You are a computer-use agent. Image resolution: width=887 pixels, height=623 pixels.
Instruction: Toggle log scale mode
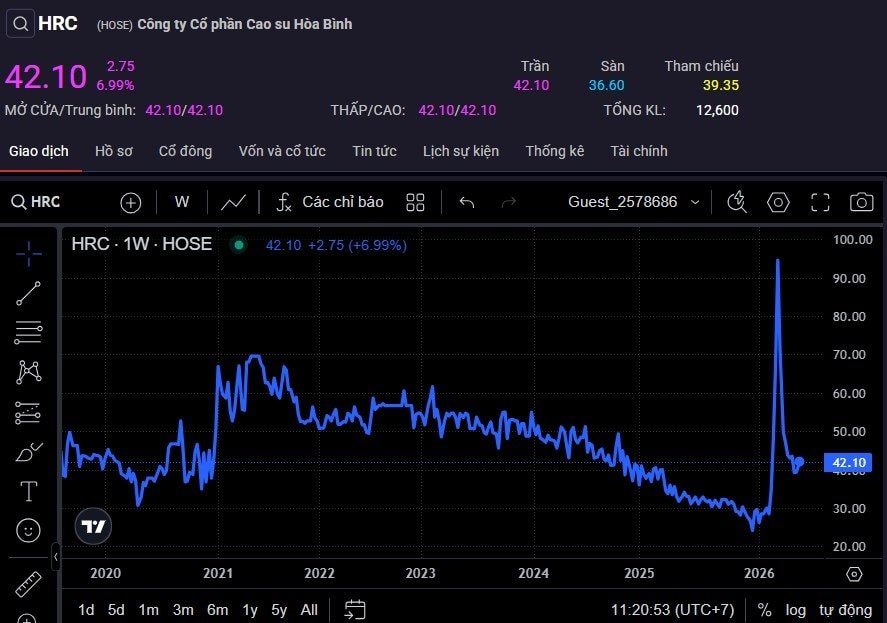pyautogui.click(x=795, y=609)
